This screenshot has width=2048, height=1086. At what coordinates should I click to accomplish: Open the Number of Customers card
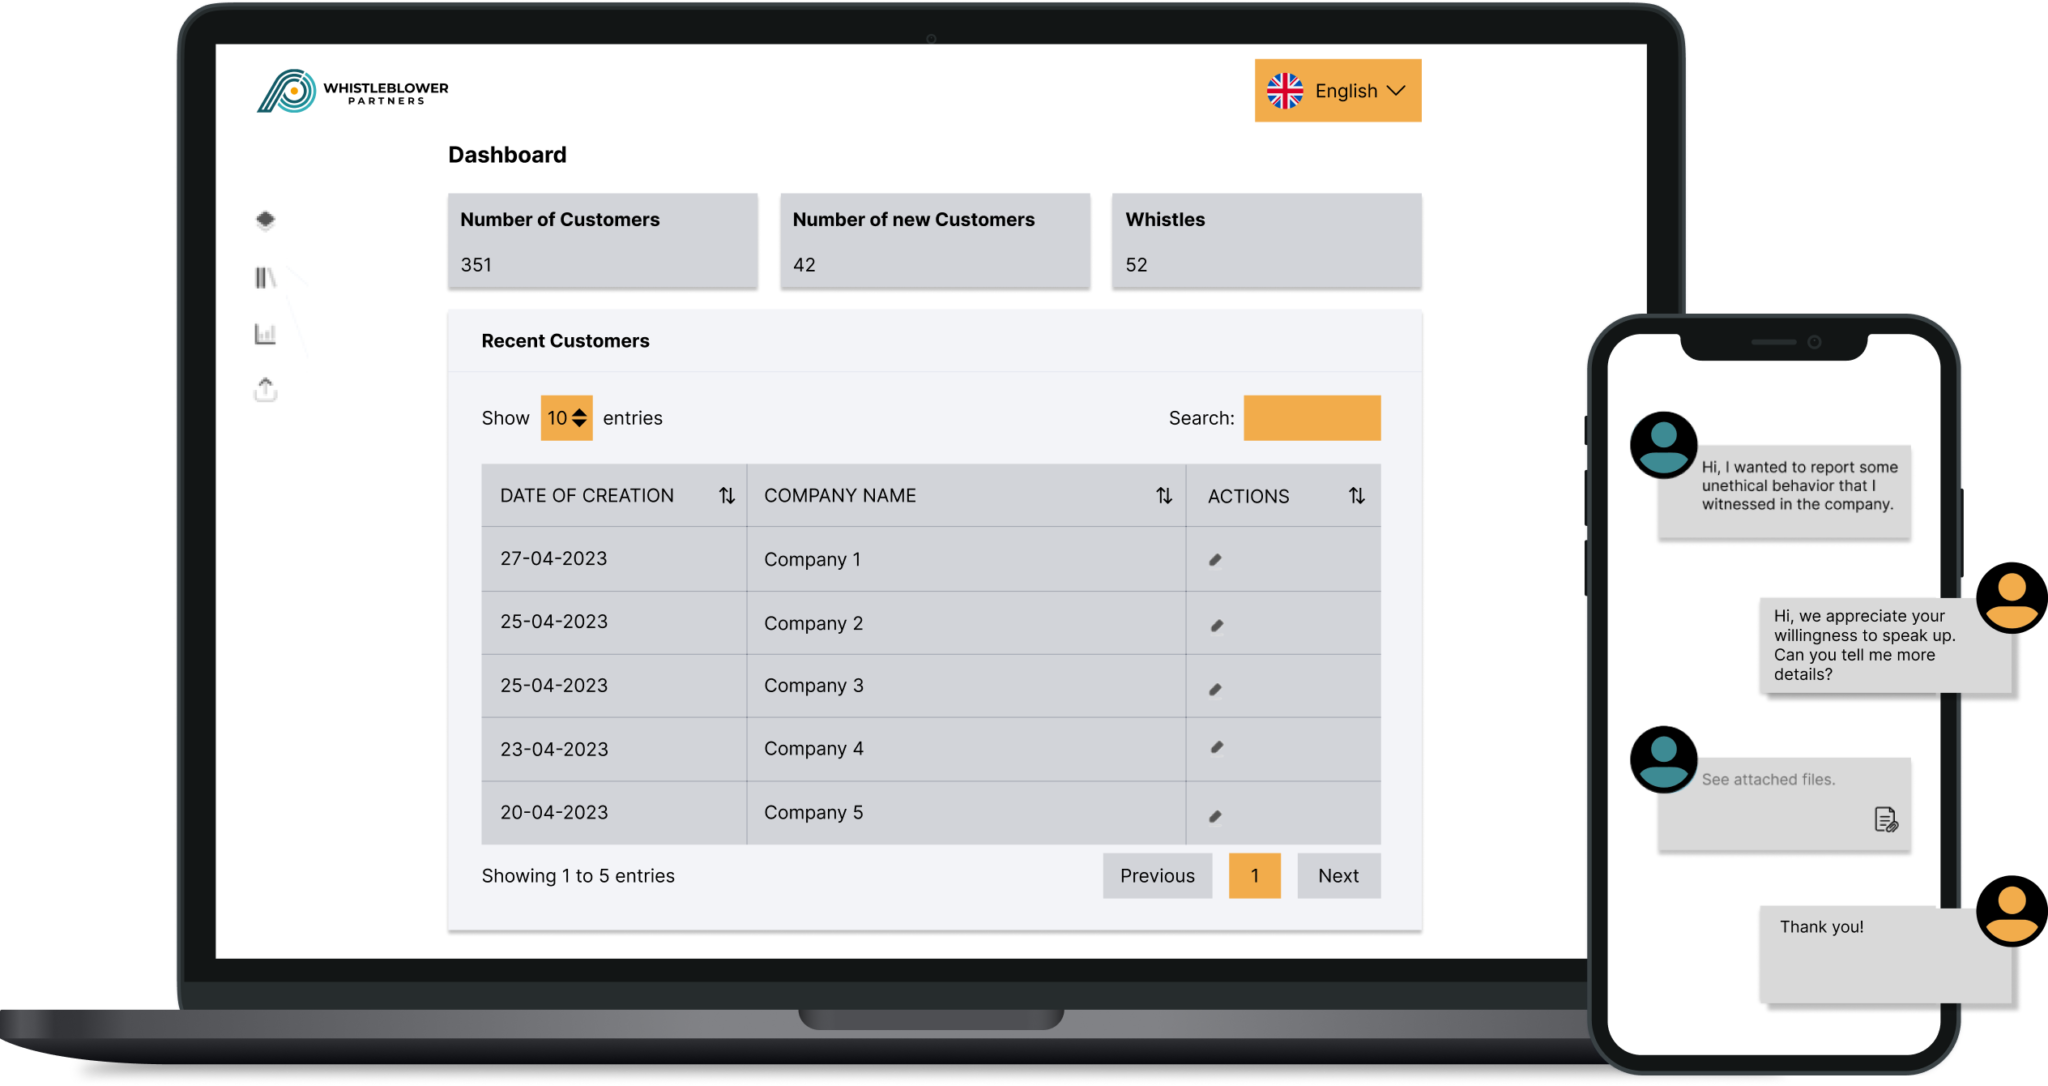tap(602, 241)
